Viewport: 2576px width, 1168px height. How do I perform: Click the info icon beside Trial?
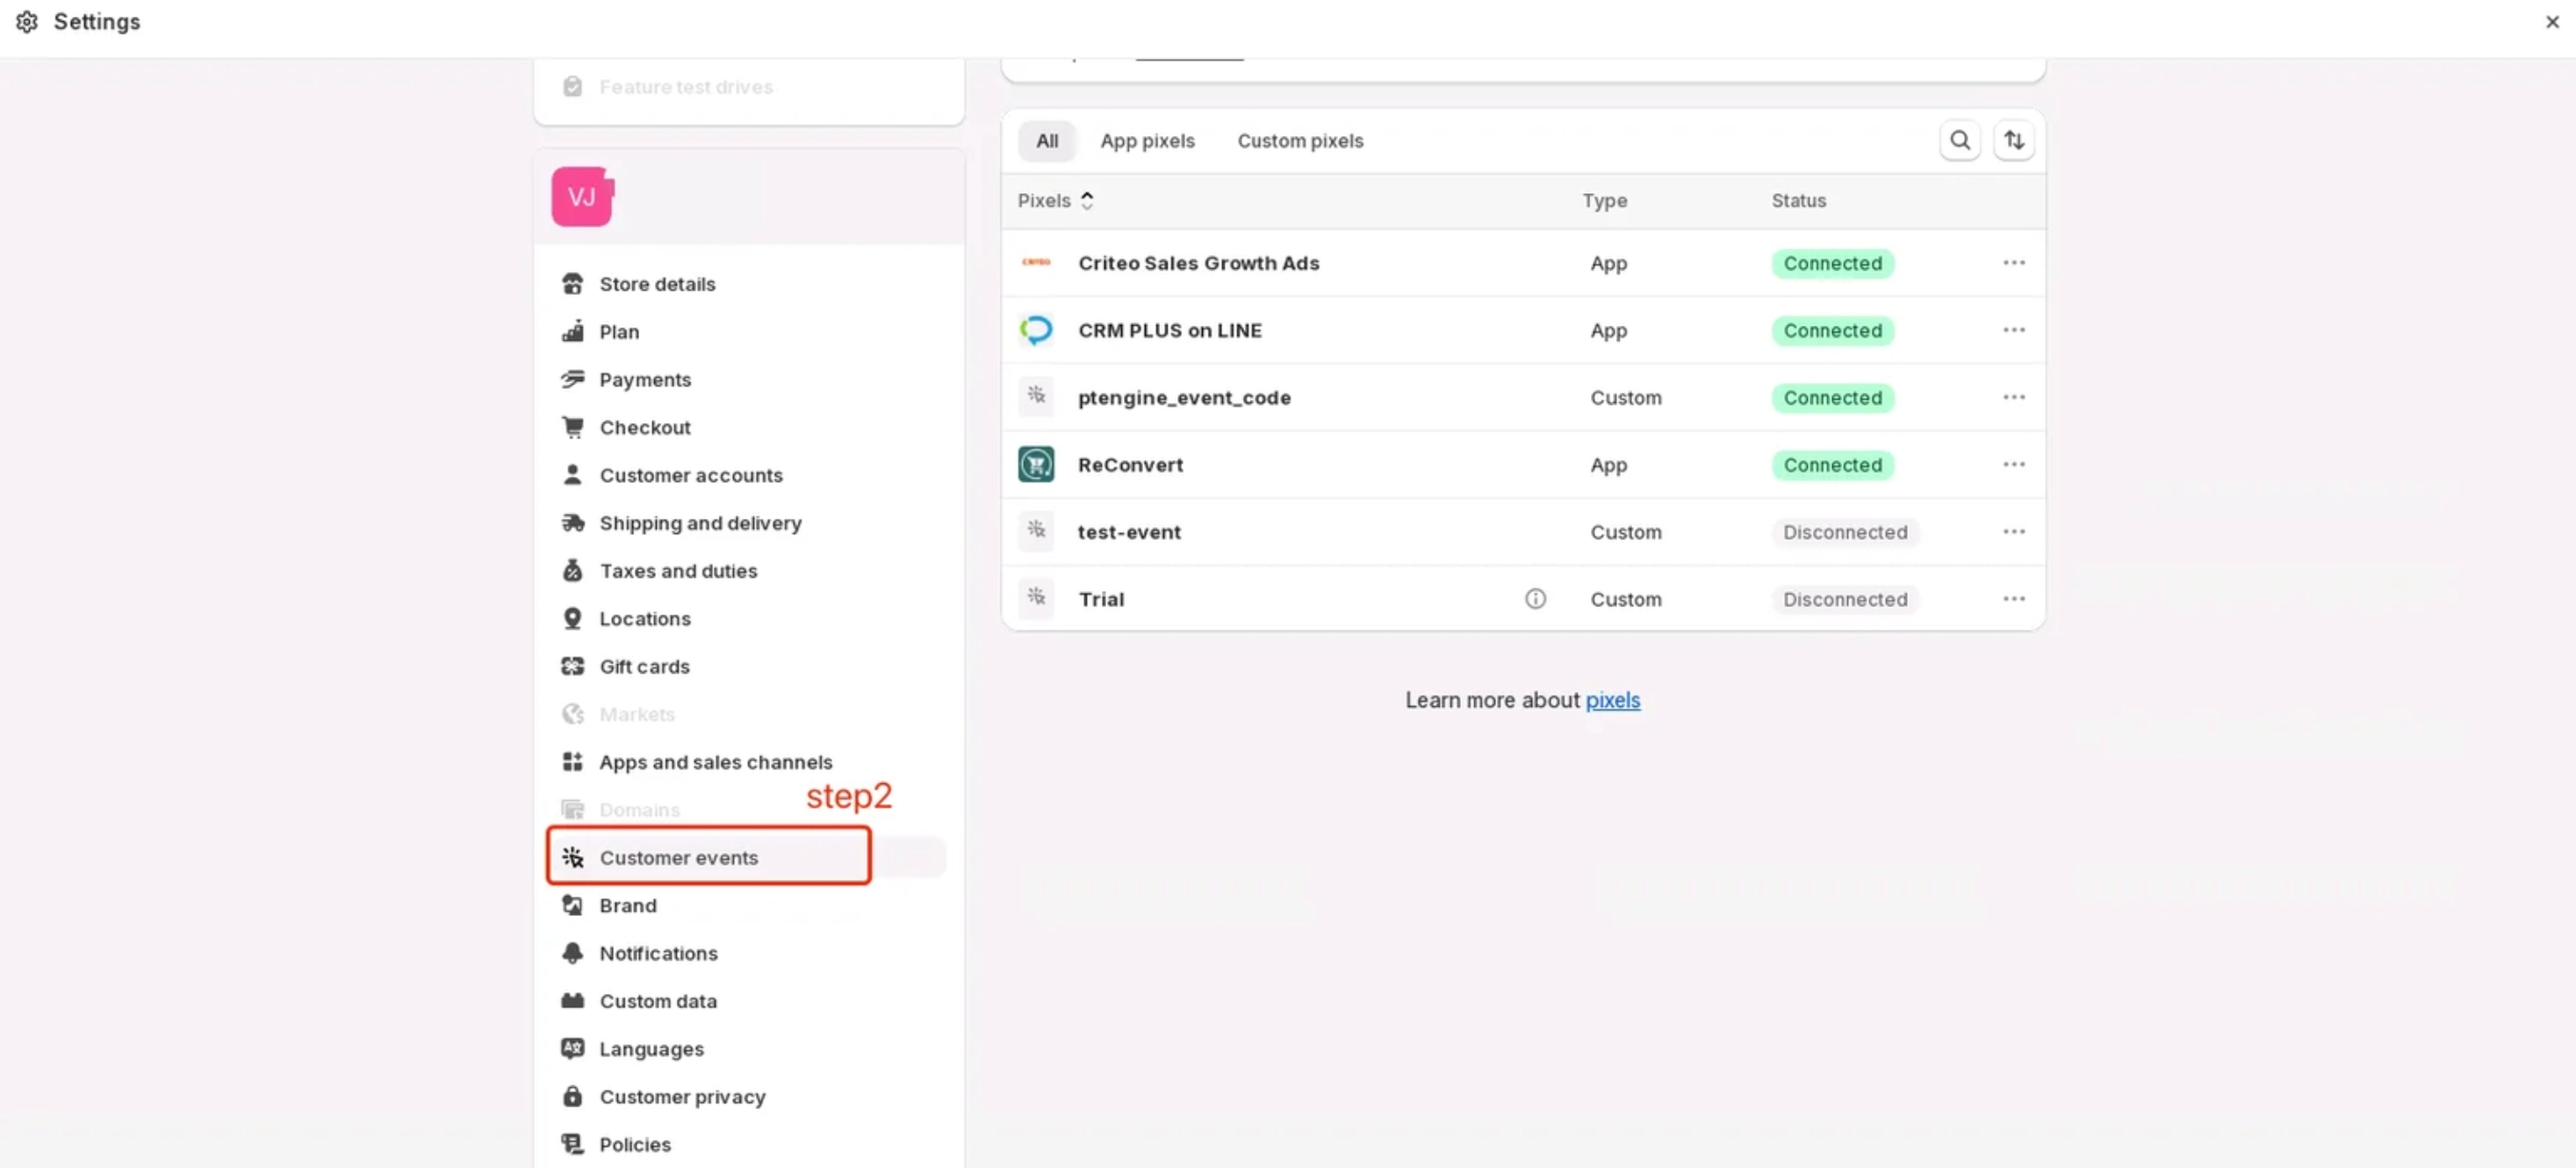point(1535,599)
